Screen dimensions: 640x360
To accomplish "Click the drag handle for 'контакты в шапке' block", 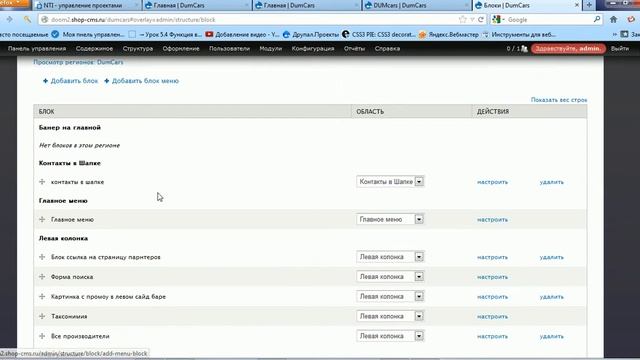I will (x=42, y=182).
